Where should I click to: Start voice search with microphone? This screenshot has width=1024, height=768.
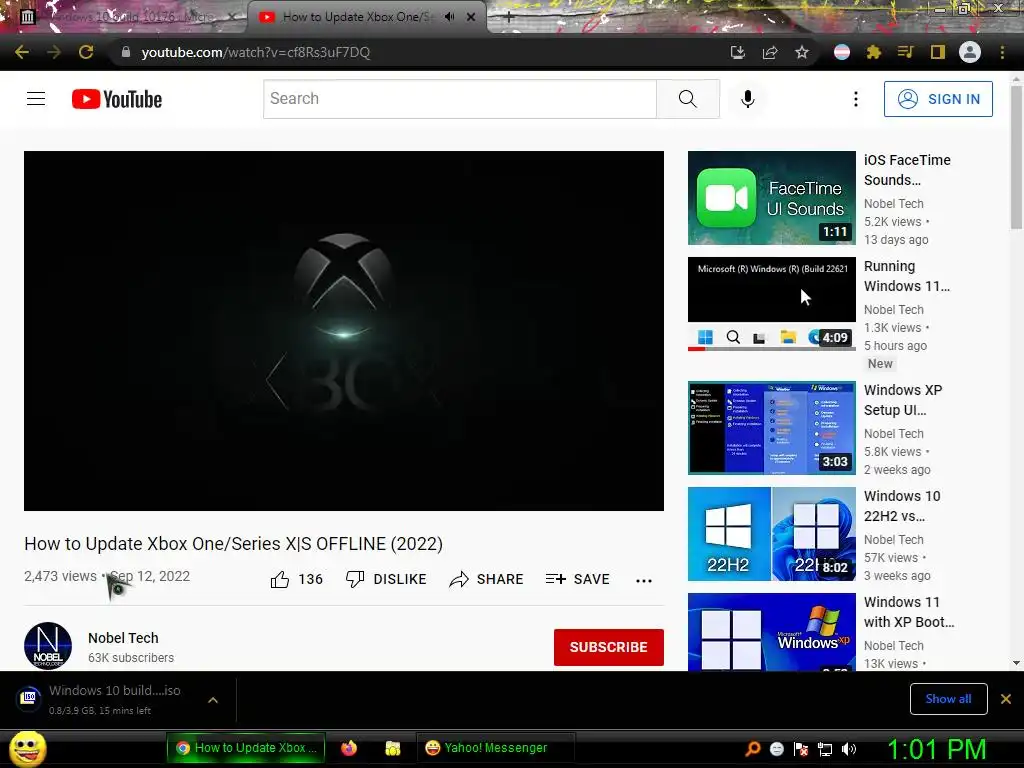coord(748,99)
